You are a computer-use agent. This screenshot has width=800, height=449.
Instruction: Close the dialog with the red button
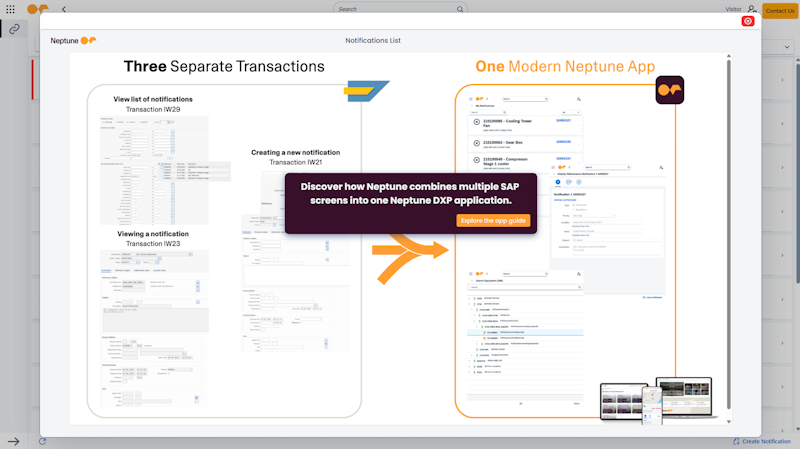[x=748, y=21]
